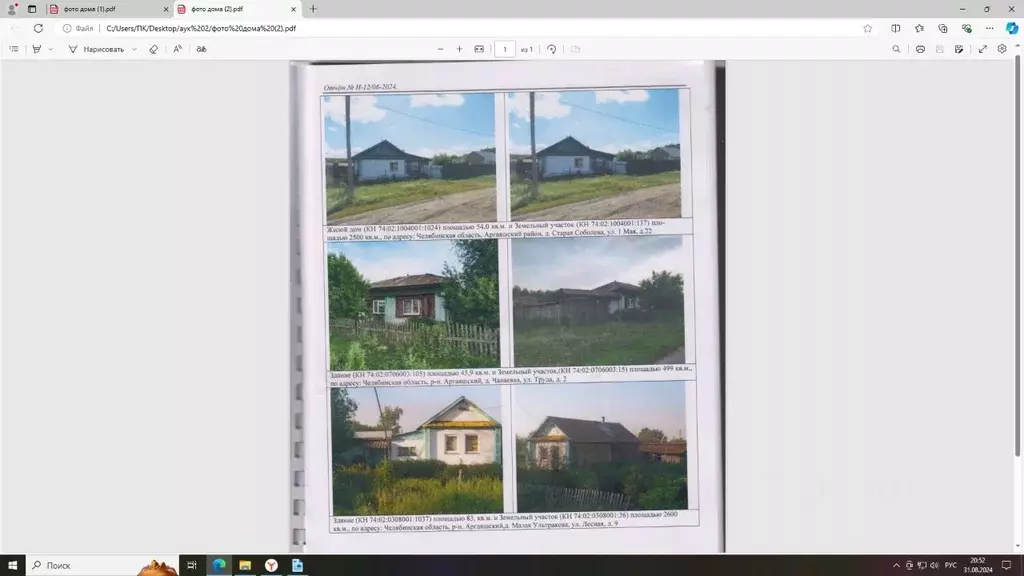Open a new browser tab
Image resolution: width=1024 pixels, height=576 pixels.
[x=313, y=9]
